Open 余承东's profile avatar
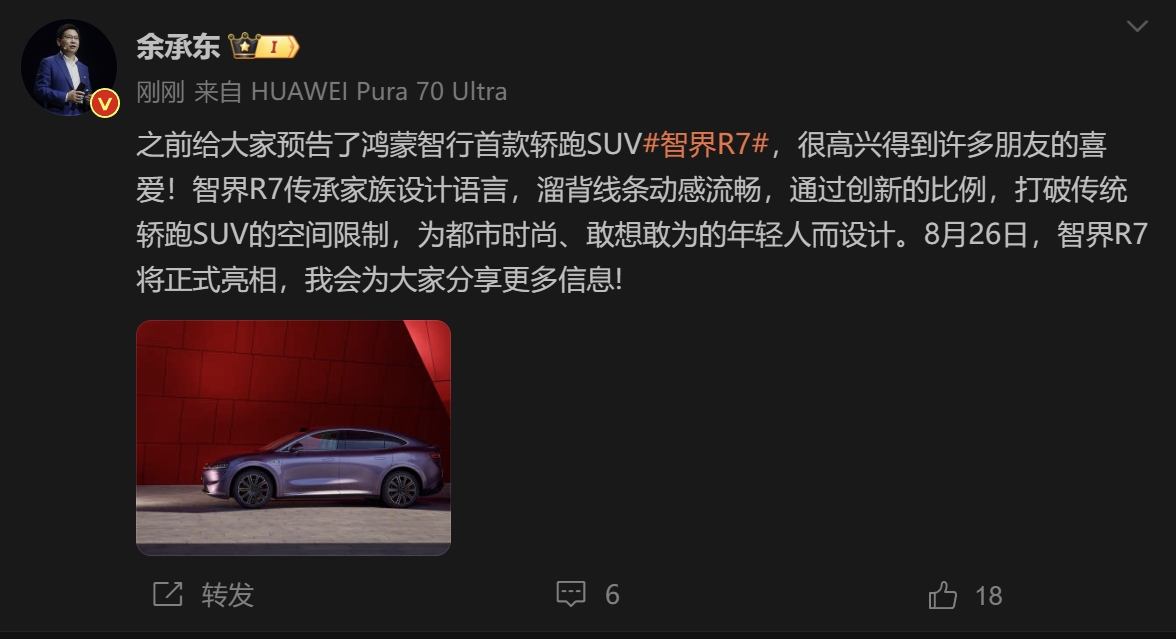Screen dimensions: 1176x639 tap(69, 68)
